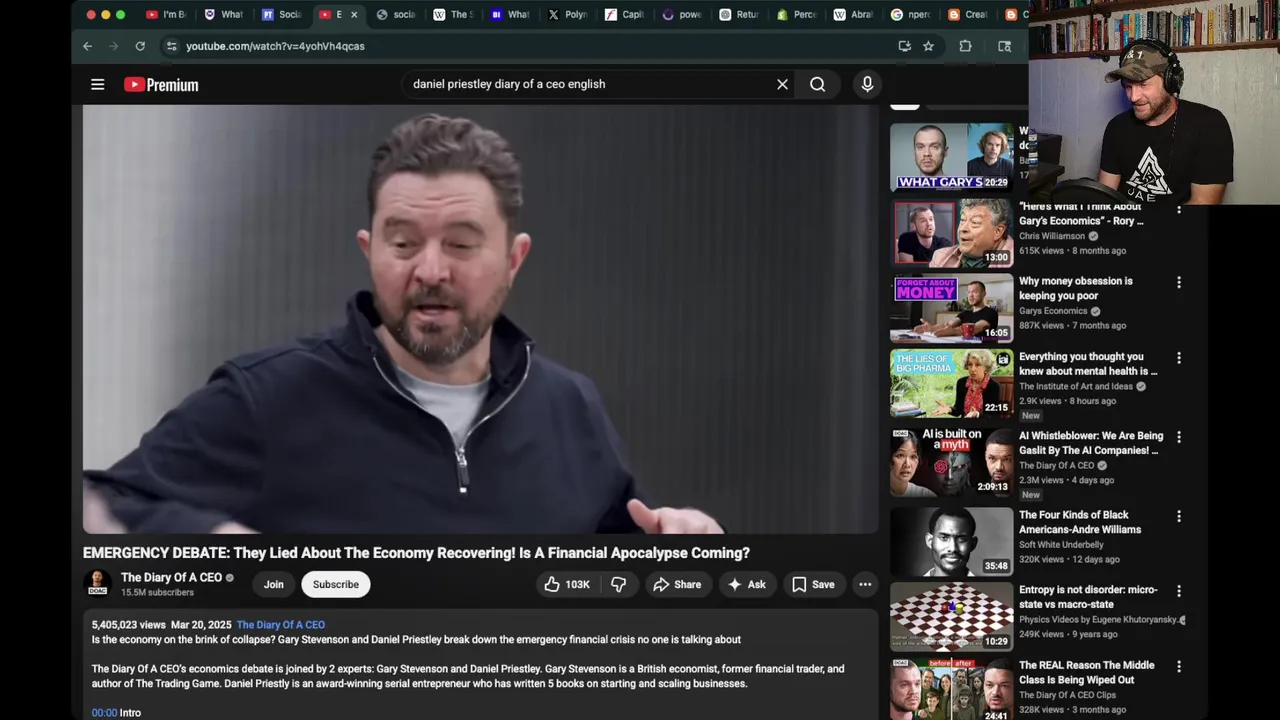Subscribe to The Diary Of A CEO
Image resolution: width=1280 pixels, height=720 pixels.
click(336, 584)
